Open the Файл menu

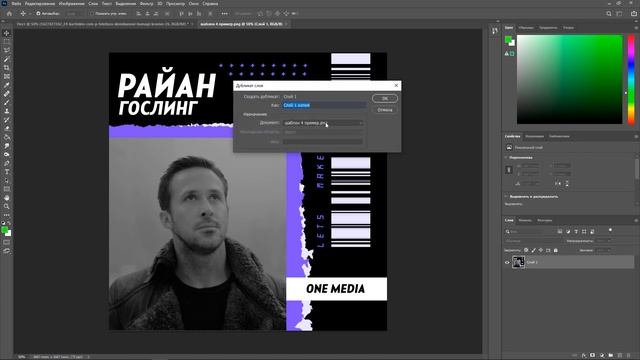tap(16, 4)
